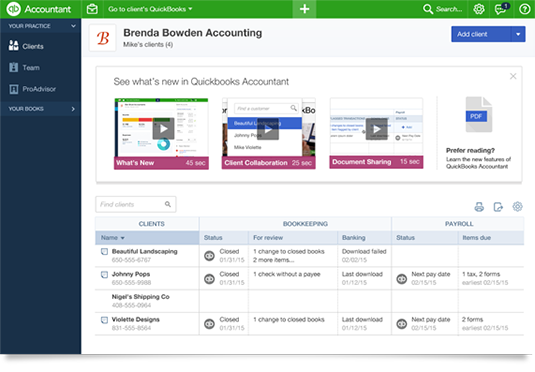
Task: Click 'Download failed' banking status
Action: [364, 252]
